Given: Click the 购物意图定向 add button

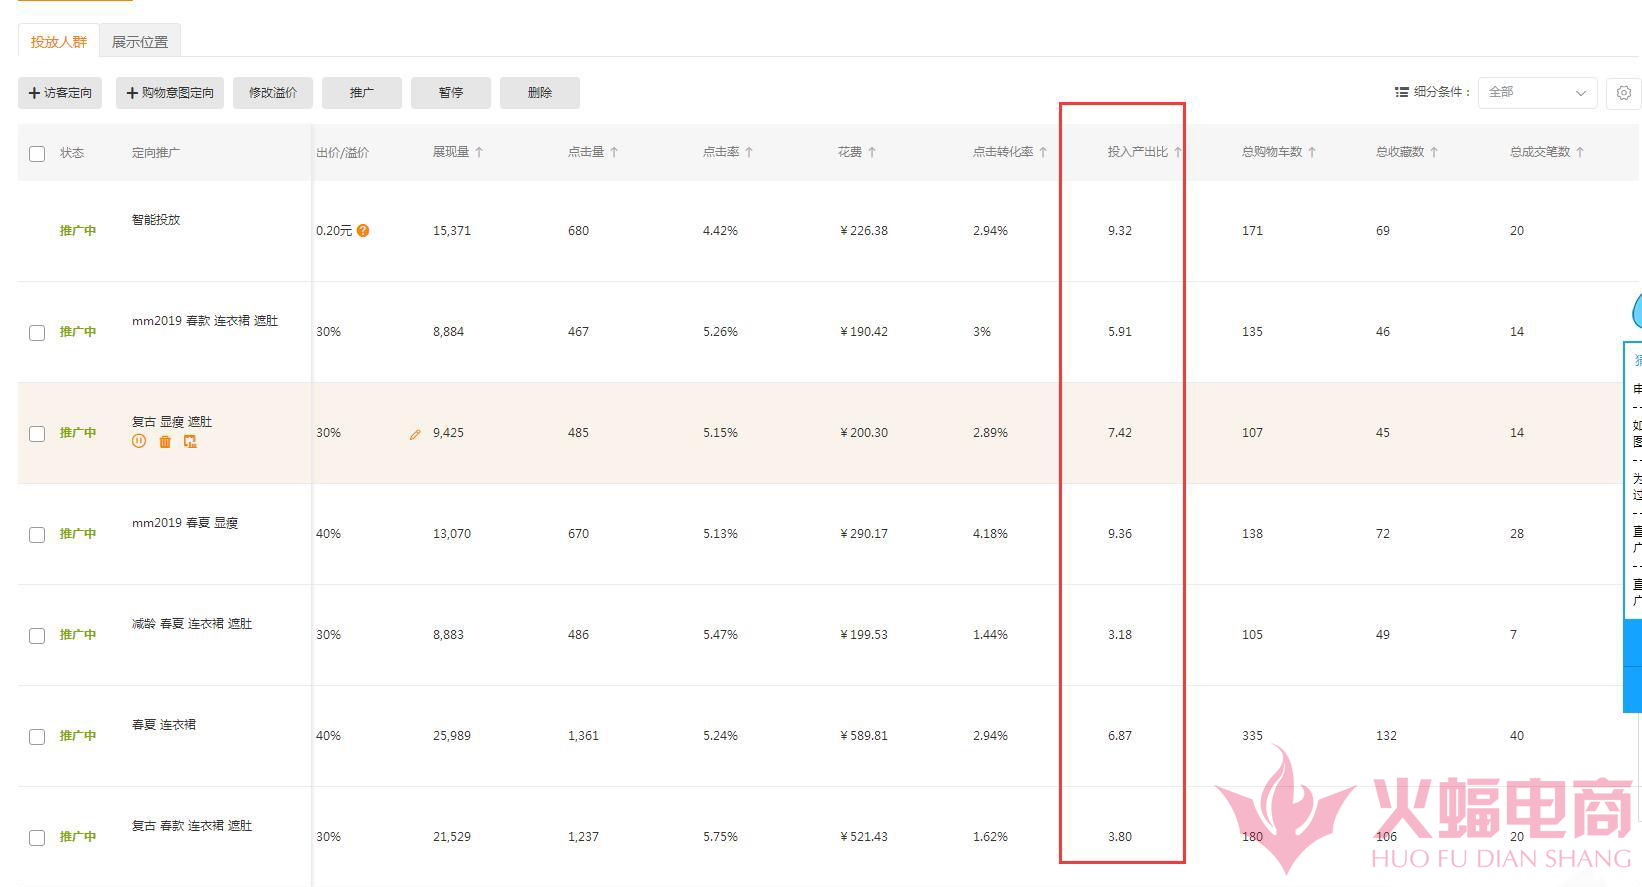Looking at the screenshot, I should tap(170, 93).
